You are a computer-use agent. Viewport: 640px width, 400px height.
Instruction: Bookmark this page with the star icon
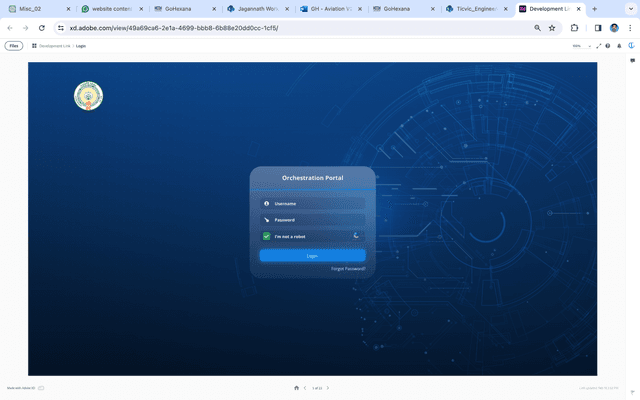click(x=552, y=28)
